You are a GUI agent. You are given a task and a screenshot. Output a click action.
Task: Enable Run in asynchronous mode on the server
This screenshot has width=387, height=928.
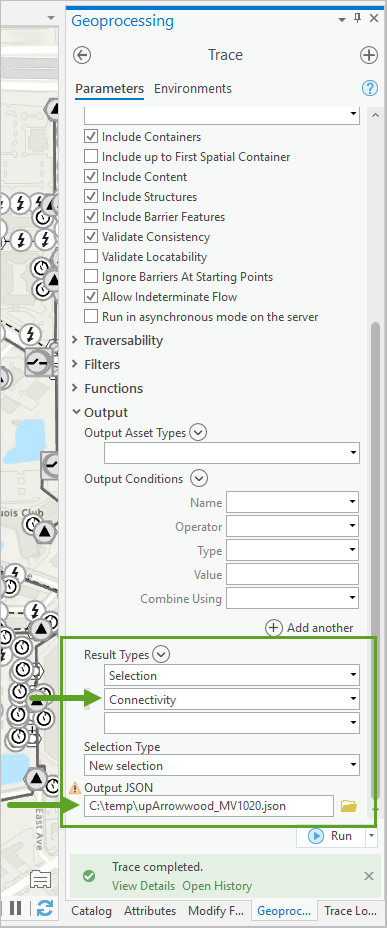coord(91,317)
